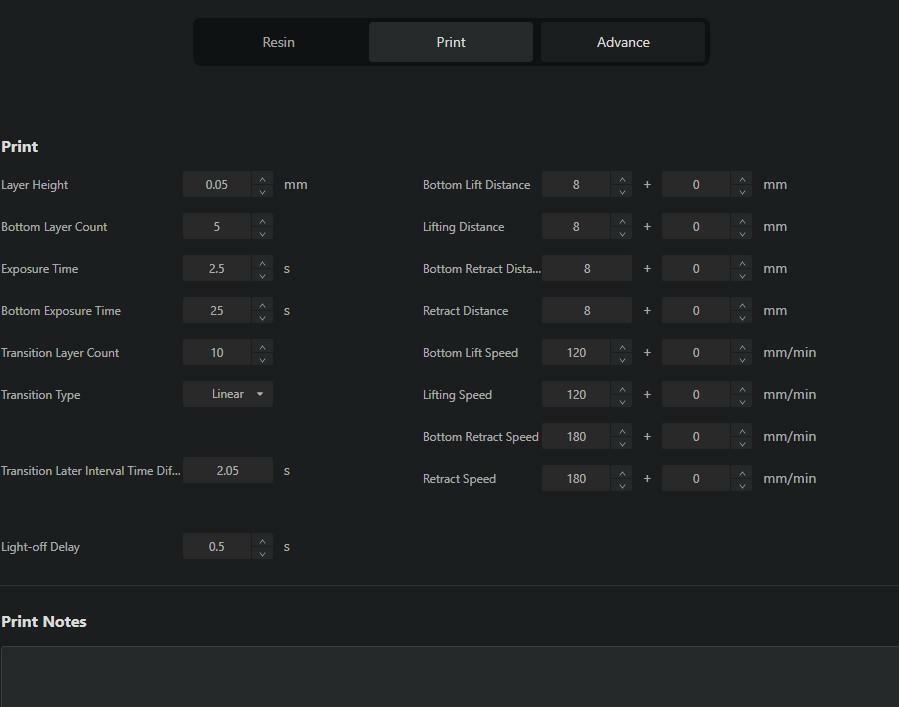Click the Bottom Retract Distance first field
Image resolution: width=899 pixels, height=707 pixels.
[x=587, y=269]
